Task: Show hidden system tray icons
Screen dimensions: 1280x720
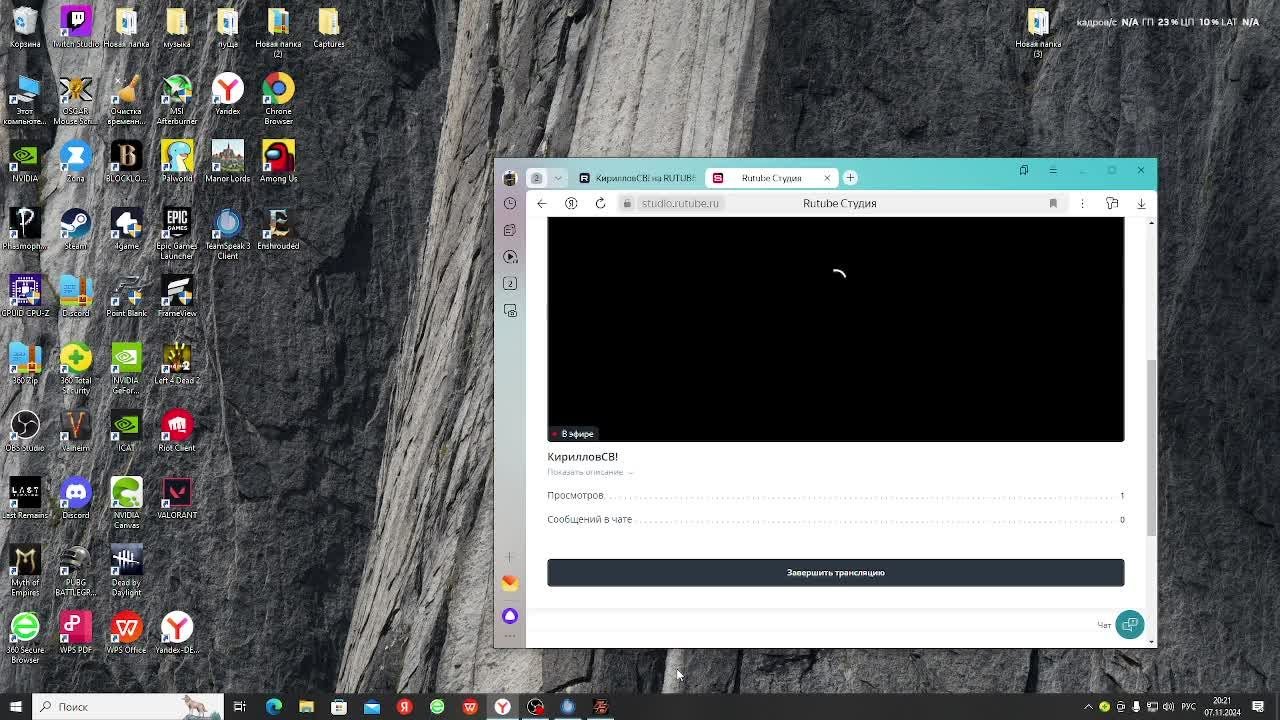Action: (1088, 707)
